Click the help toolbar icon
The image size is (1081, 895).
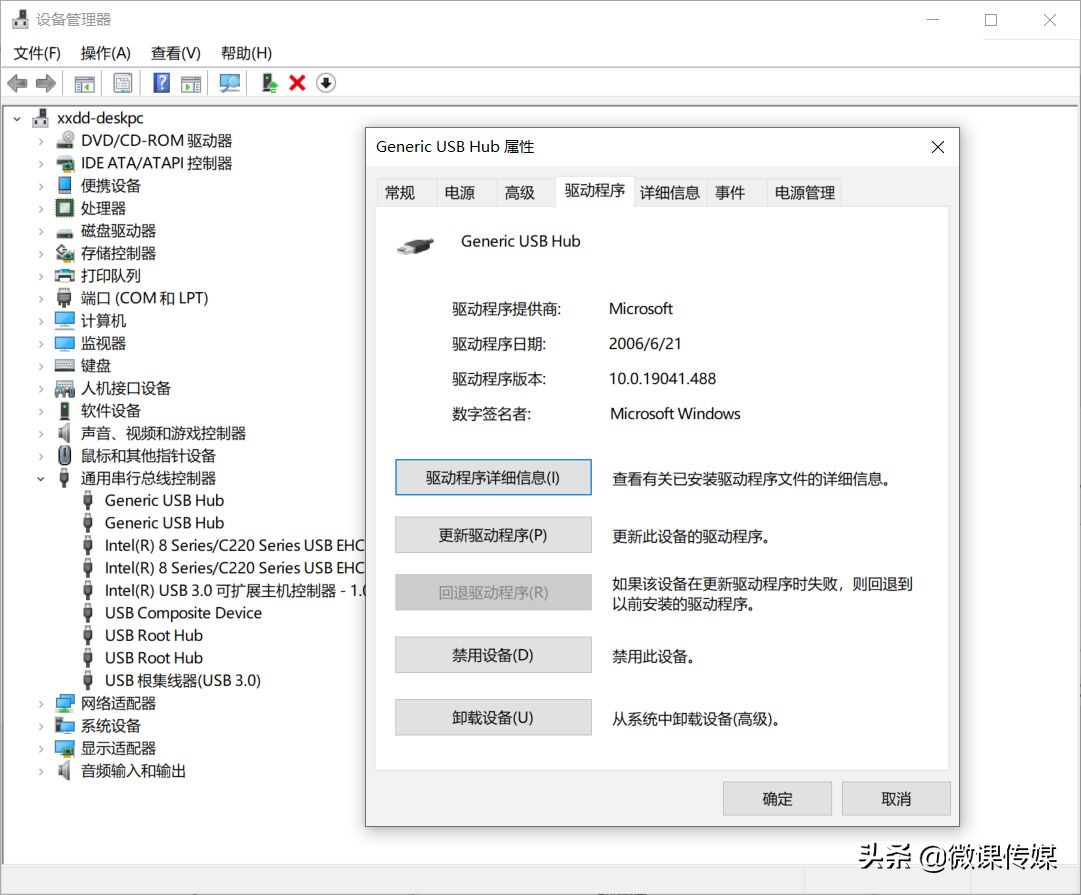click(161, 83)
